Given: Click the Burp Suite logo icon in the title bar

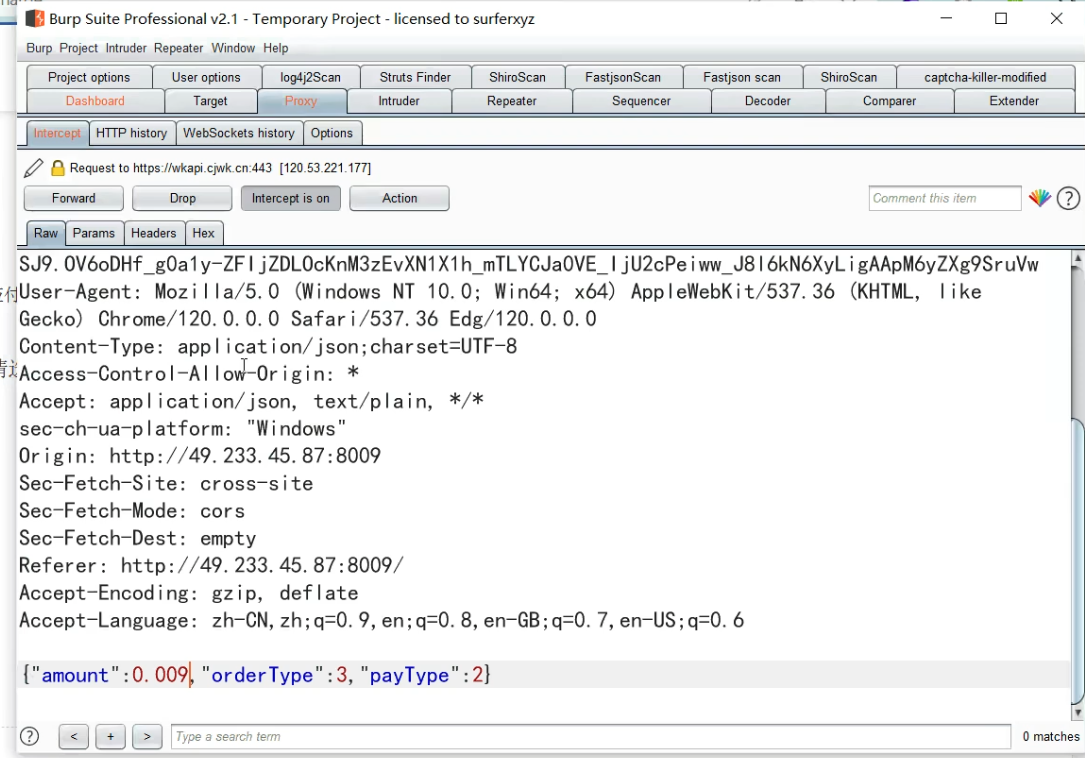Looking at the screenshot, I should coord(35,19).
